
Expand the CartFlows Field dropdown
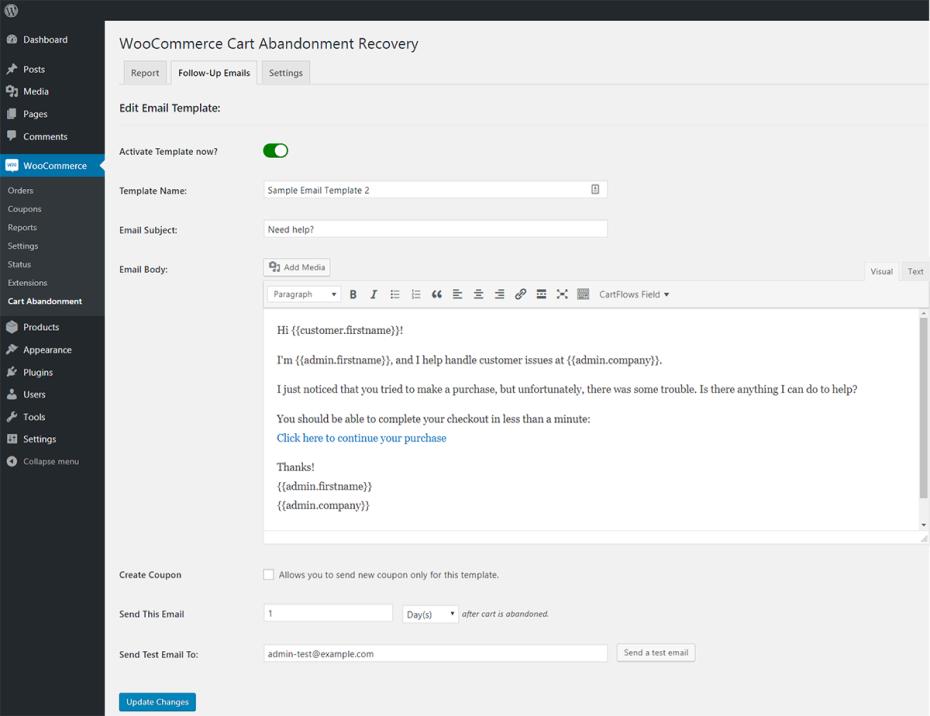click(x=634, y=295)
